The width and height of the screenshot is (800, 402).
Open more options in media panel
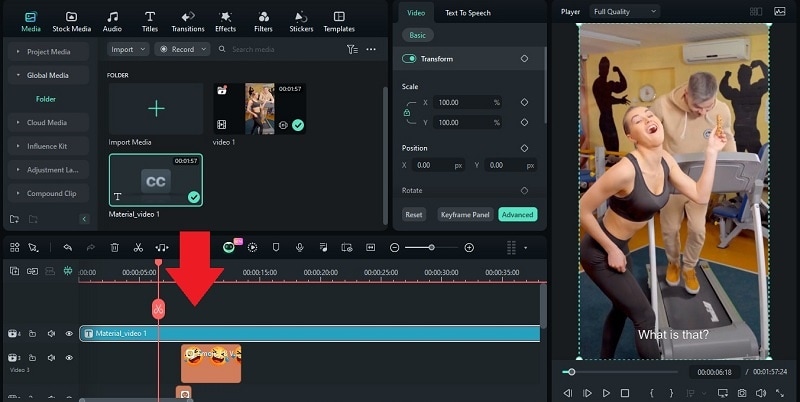point(371,49)
